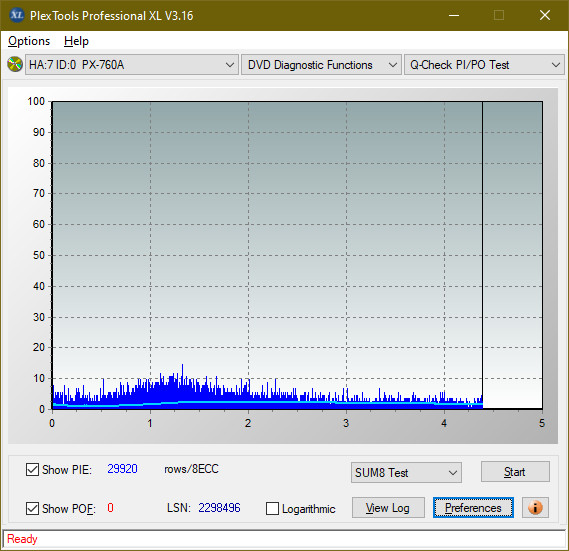The width and height of the screenshot is (569, 551).
Task: Open the Q-Check PI/PO Test dropdown
Action: [484, 65]
